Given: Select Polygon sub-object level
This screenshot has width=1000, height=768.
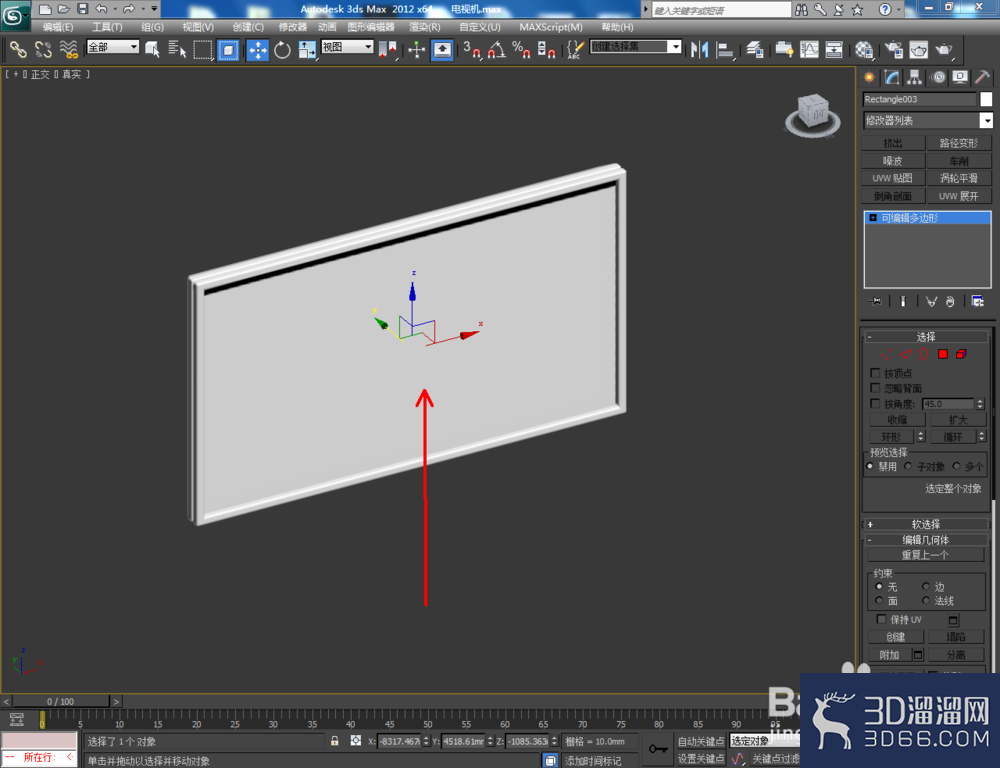Looking at the screenshot, I should (943, 354).
